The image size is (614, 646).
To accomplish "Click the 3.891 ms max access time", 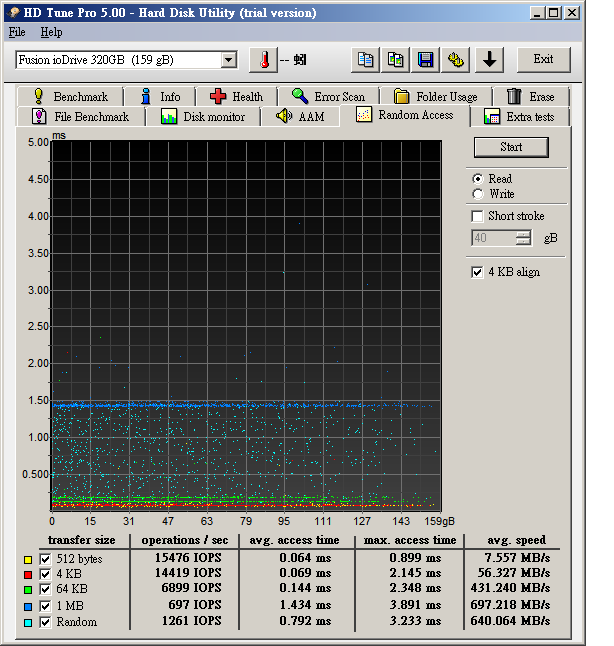I will pos(415,605).
